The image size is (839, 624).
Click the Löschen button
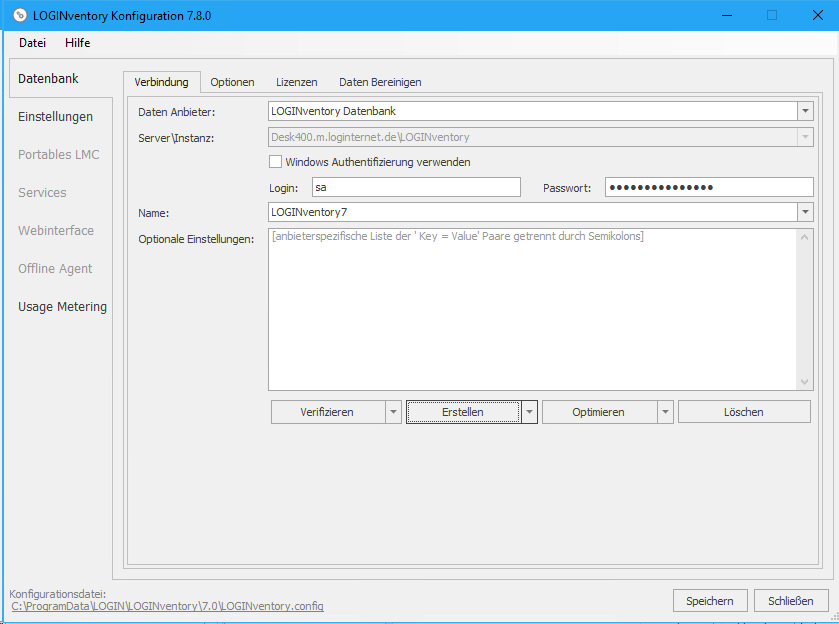coord(744,412)
